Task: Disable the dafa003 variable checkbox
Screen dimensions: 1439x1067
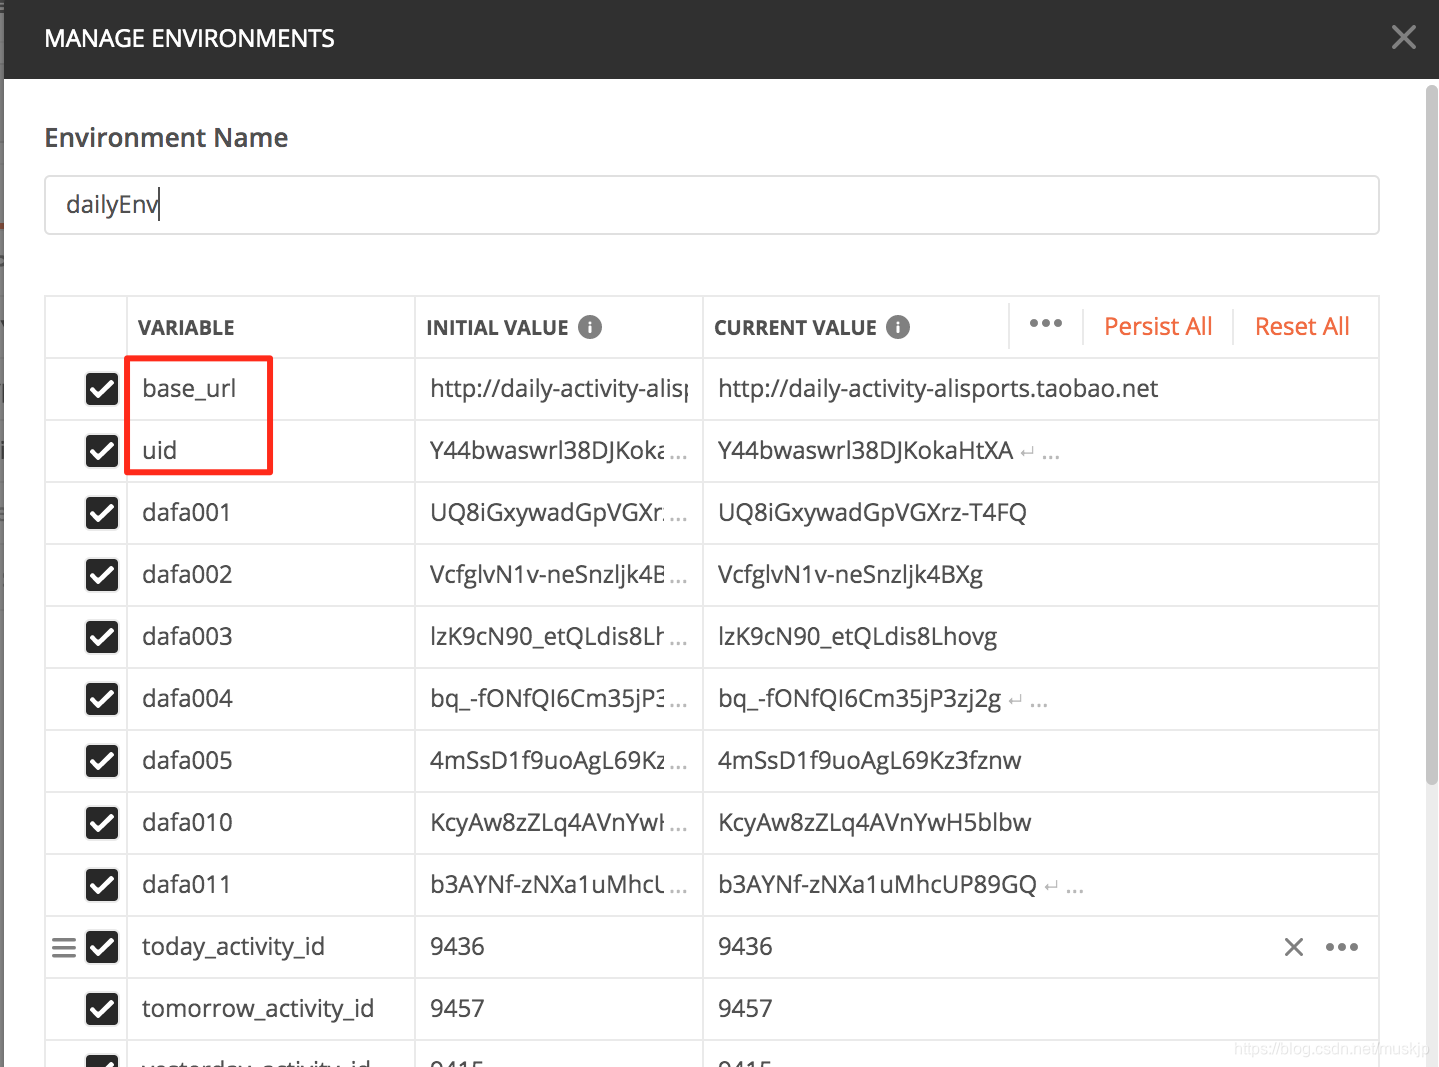Action: coord(102,637)
